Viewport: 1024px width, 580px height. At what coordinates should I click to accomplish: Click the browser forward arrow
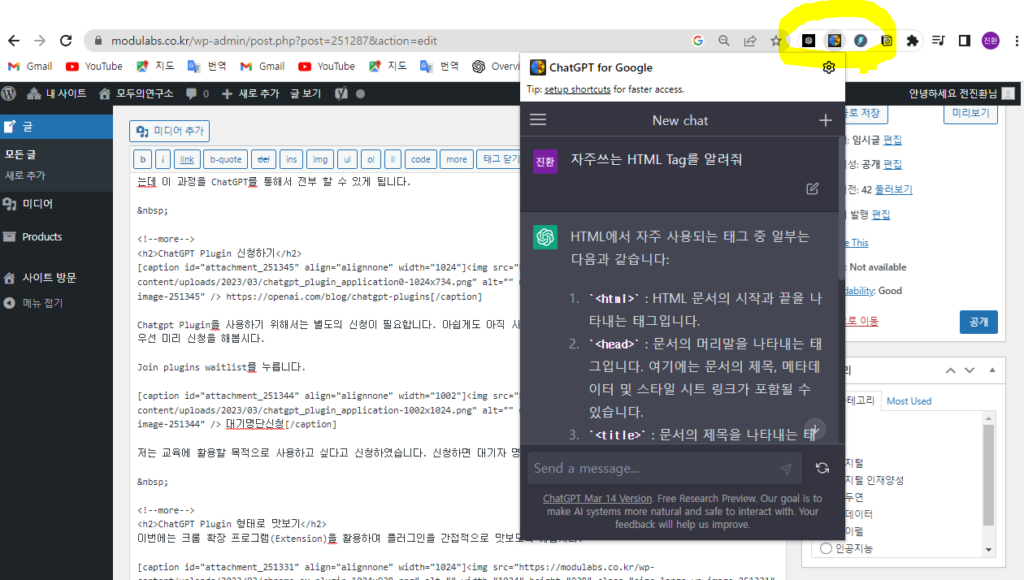pyautogui.click(x=40, y=40)
